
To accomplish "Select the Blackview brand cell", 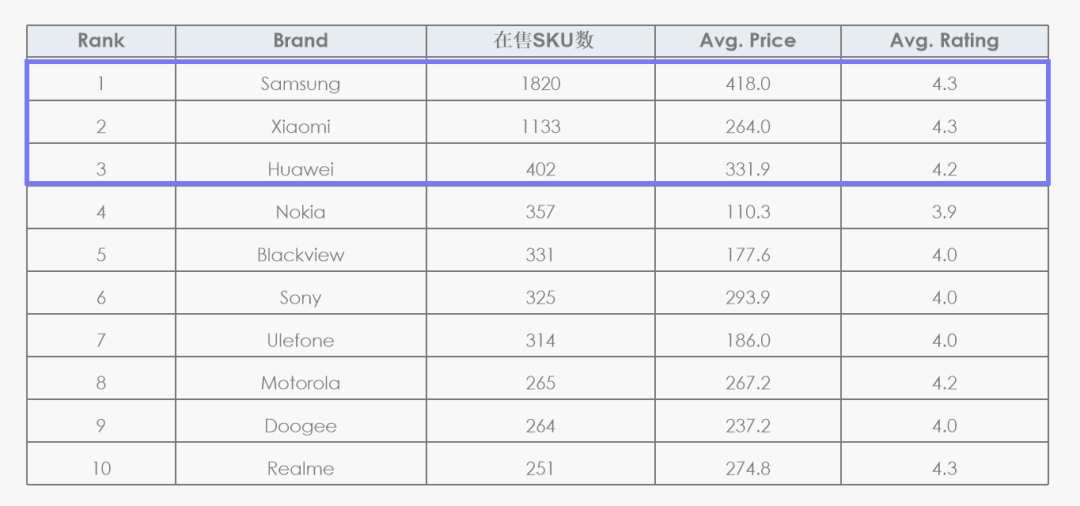I will click(x=301, y=254).
